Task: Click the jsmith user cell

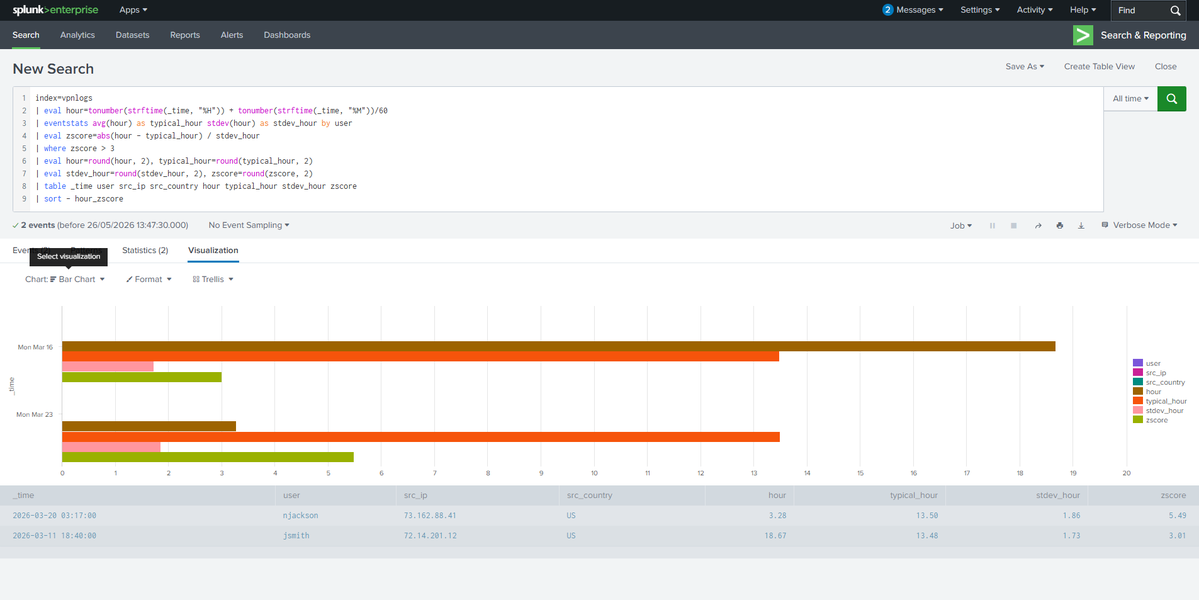Action: coord(296,536)
